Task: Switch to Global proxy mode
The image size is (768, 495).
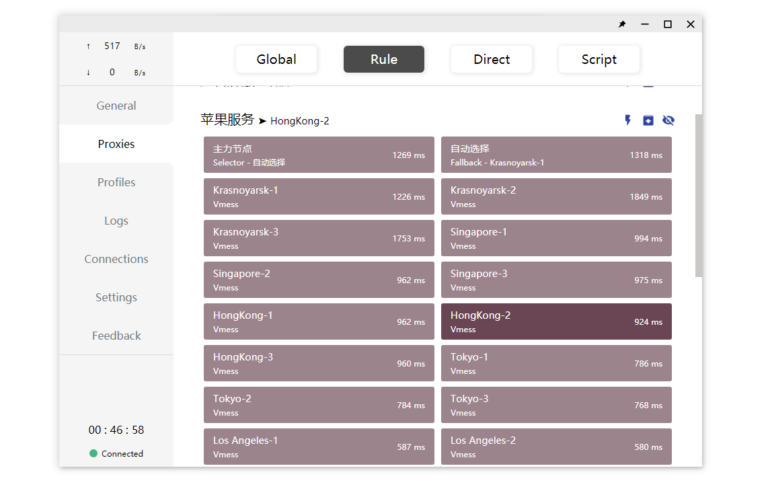Action: coord(276,59)
